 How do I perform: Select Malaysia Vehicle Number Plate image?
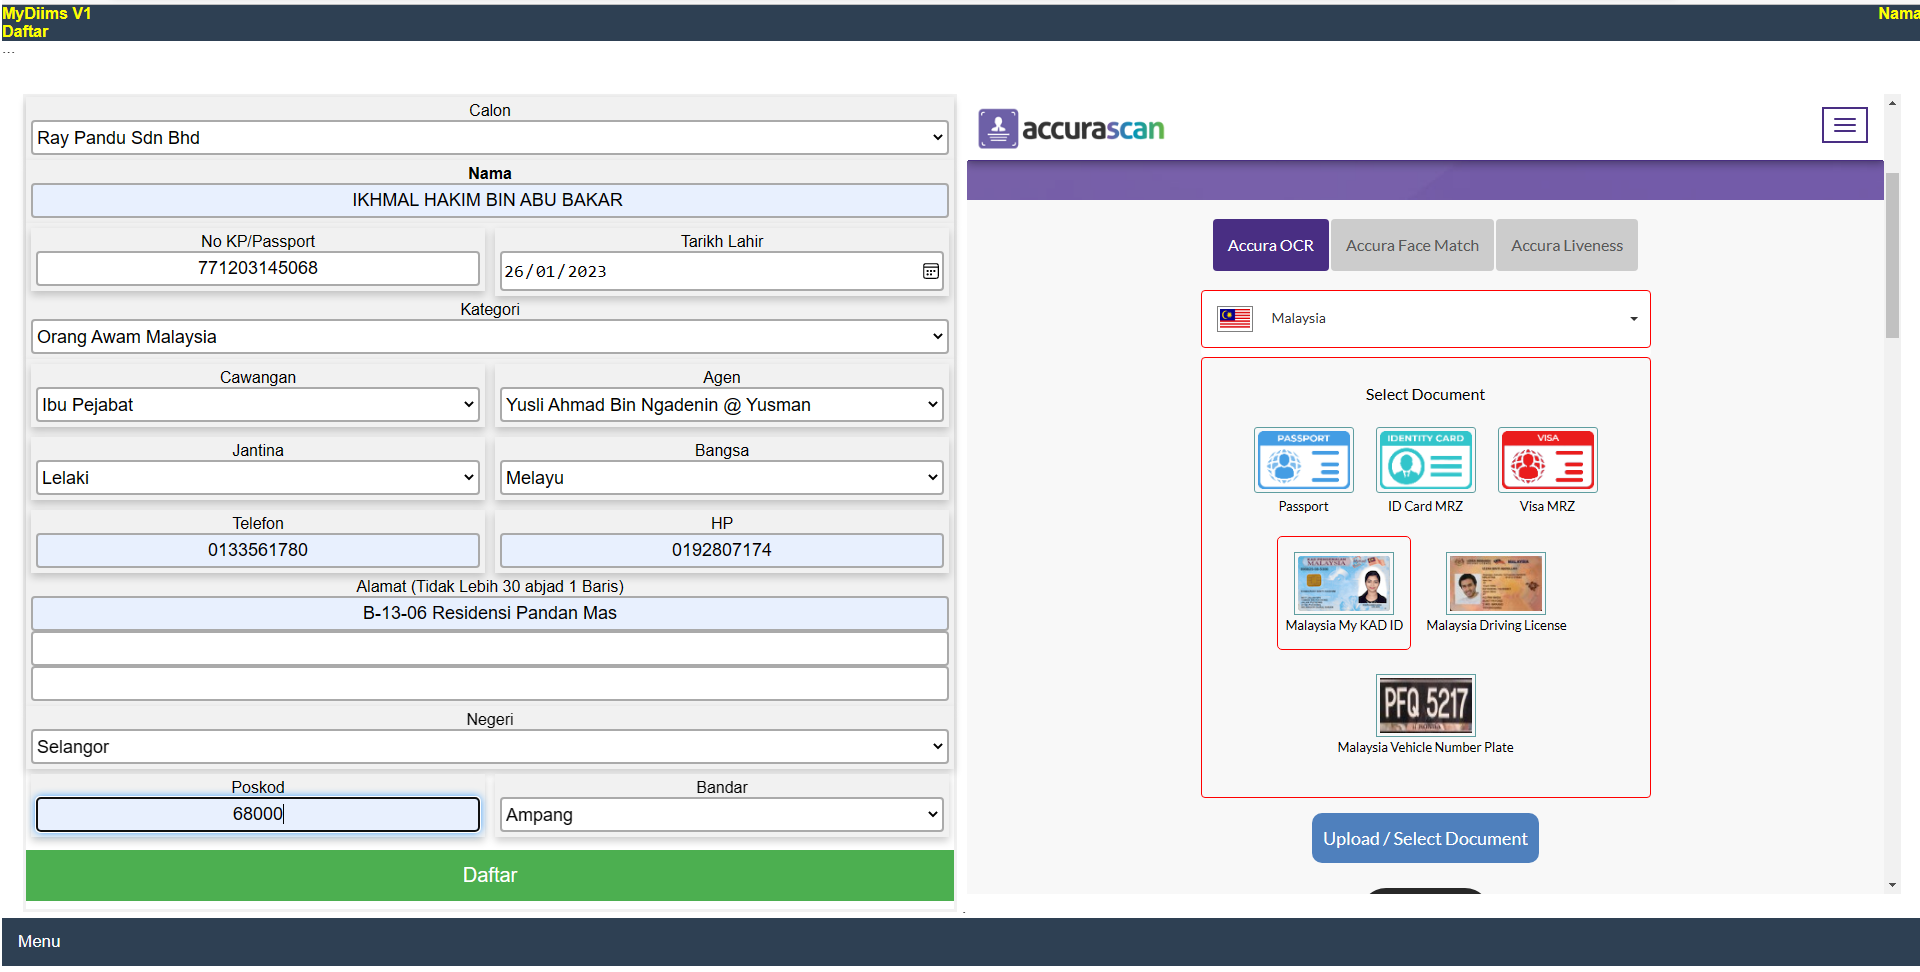[x=1425, y=705]
